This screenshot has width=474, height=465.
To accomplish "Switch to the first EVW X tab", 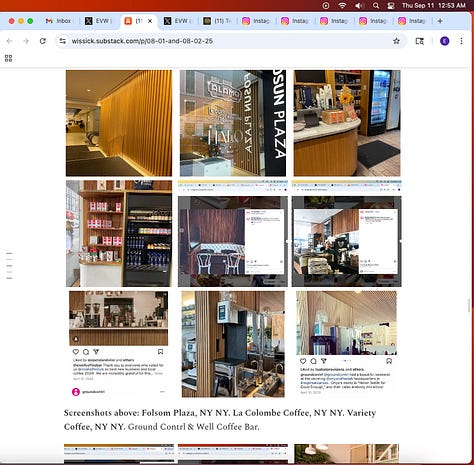I will click(x=98, y=21).
